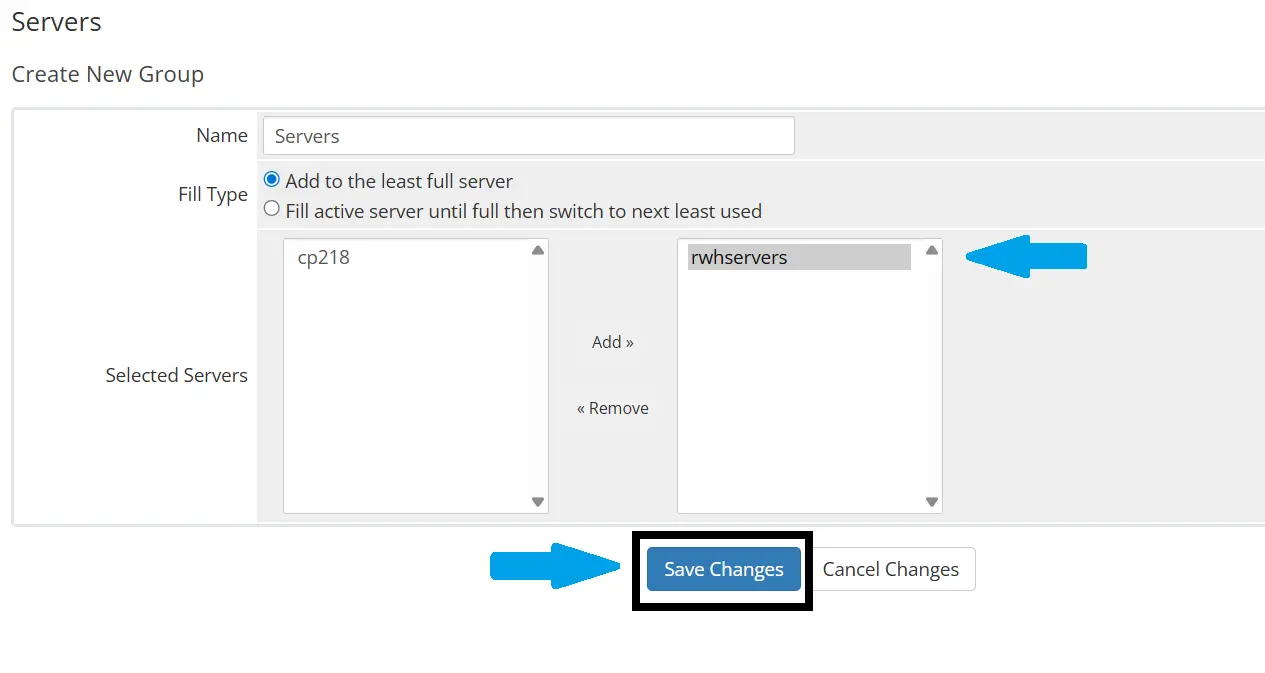This screenshot has height=673, width=1265.
Task: Click up arrow of the rwhservers list scrollbar
Action: [932, 250]
